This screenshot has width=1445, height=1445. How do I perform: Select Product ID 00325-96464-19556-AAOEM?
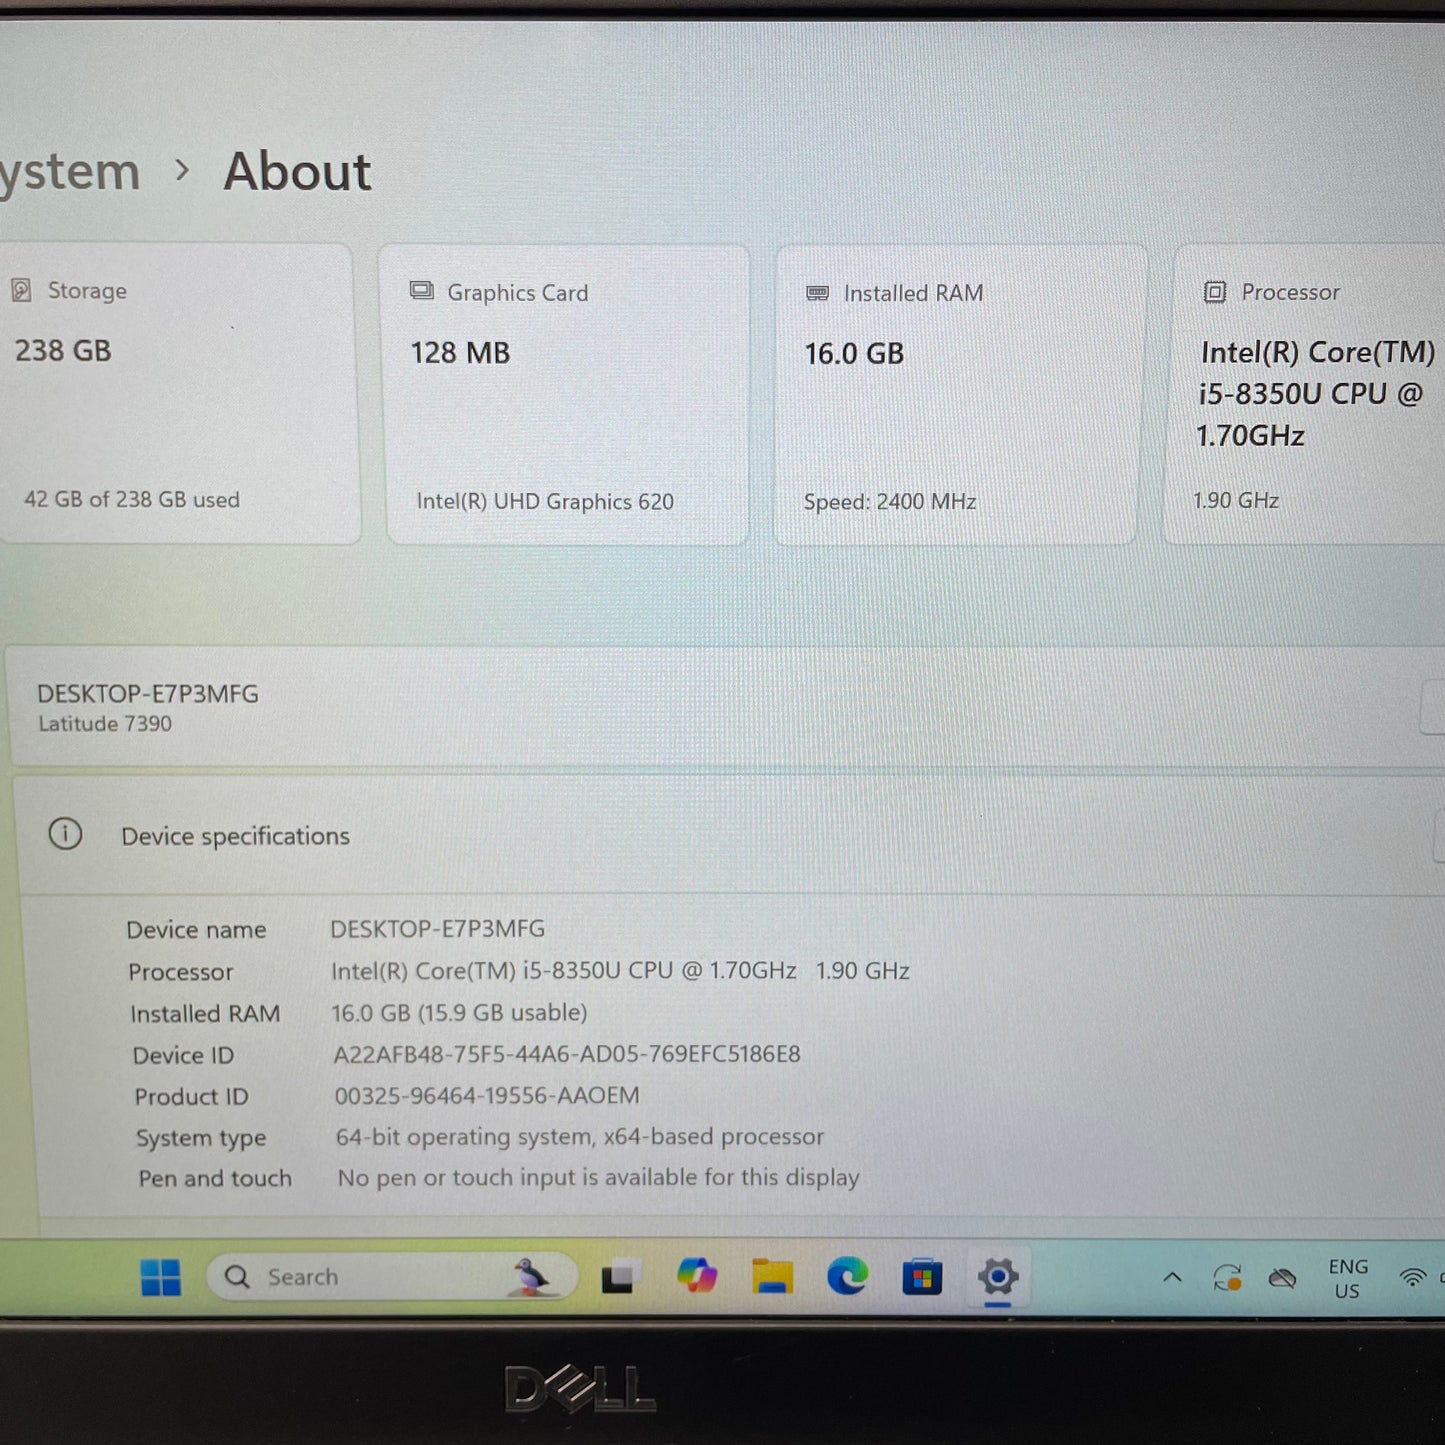(487, 1095)
